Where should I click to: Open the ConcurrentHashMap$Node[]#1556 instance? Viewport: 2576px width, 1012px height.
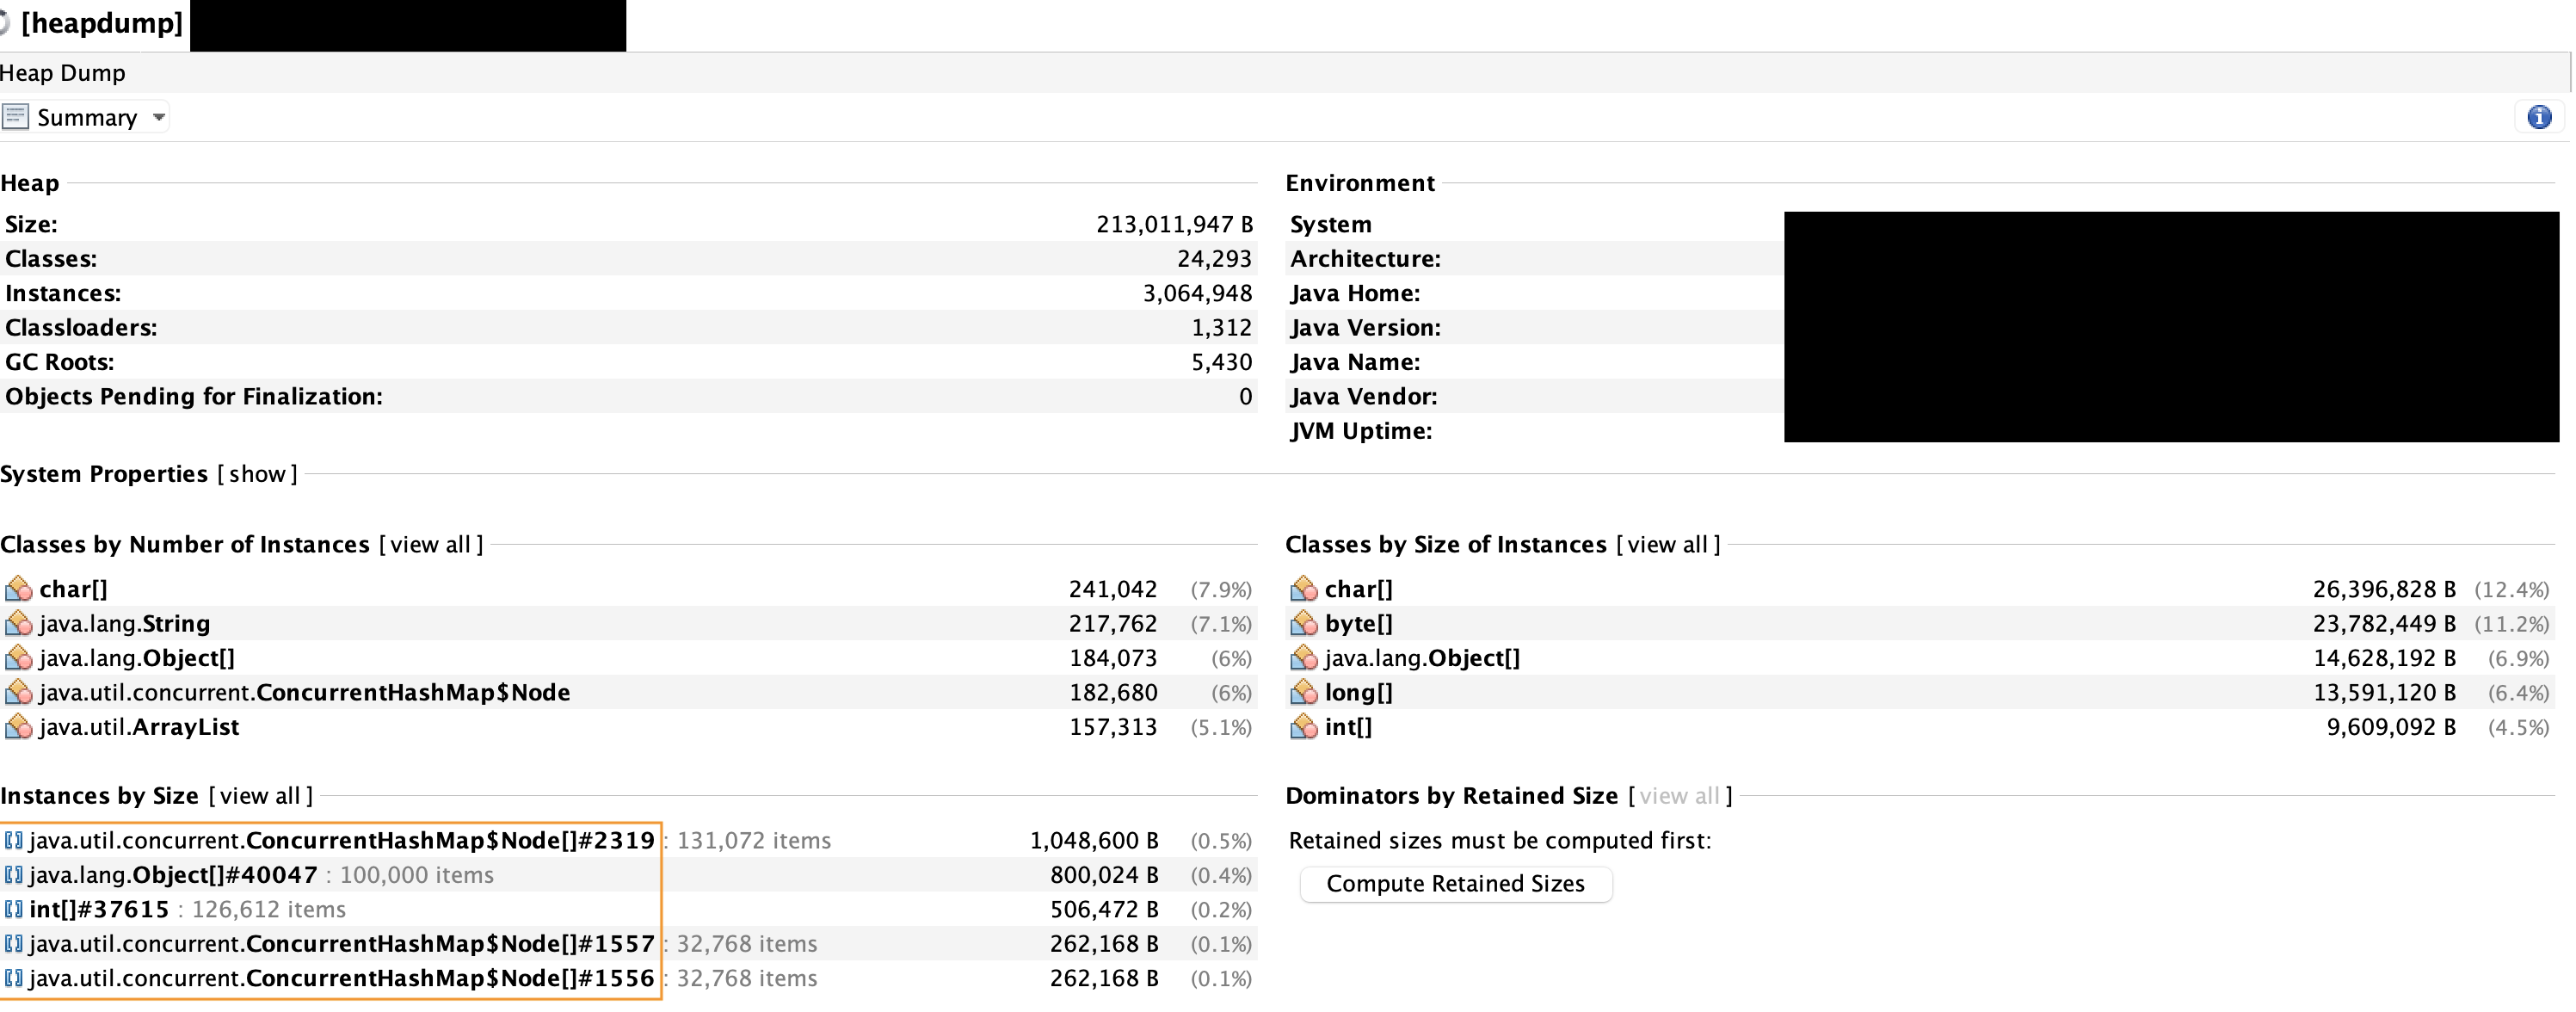341,979
